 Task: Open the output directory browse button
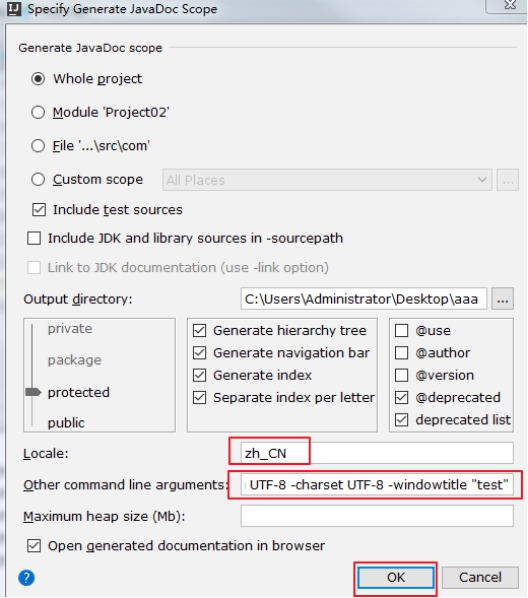tap(502, 299)
